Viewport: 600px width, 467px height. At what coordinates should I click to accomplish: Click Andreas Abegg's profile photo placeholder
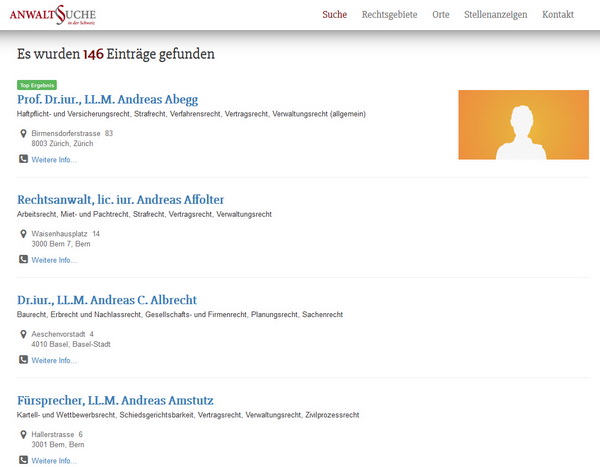point(523,125)
